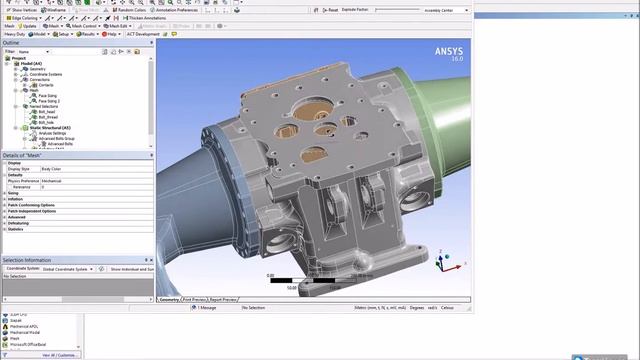The image size is (640, 360).
Task: Click the Microsoft Office Excel toolbox item
Action: point(27,344)
